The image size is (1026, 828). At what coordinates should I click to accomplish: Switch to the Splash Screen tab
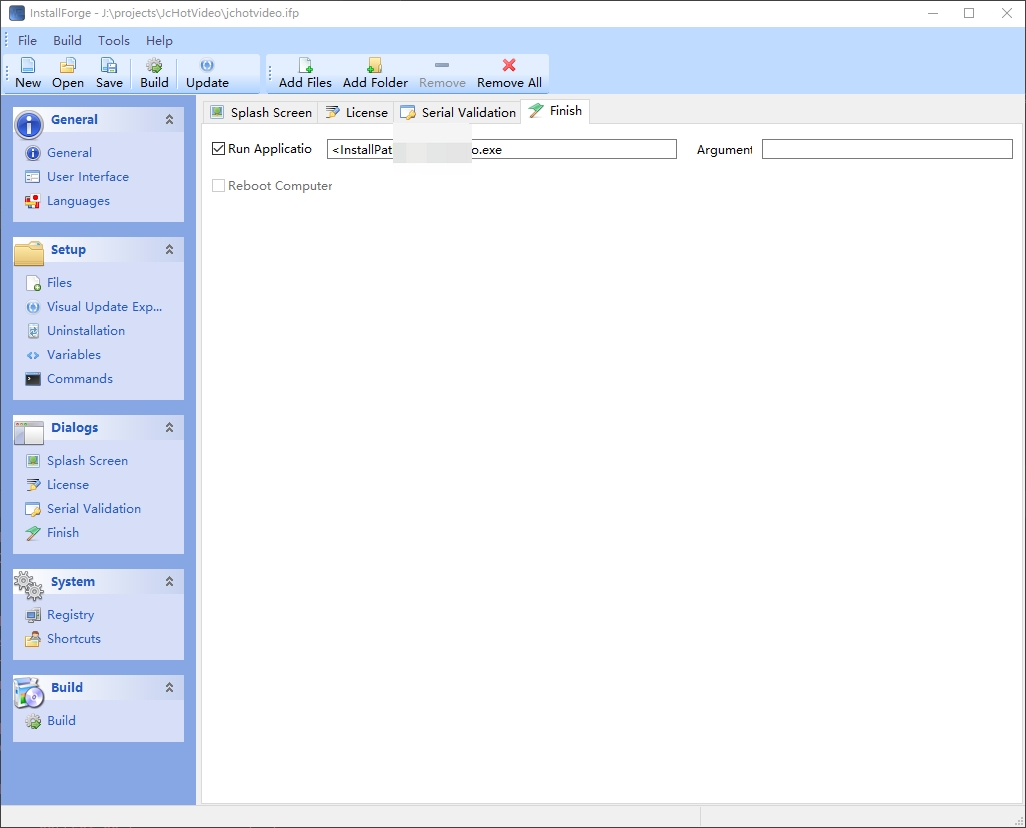click(x=260, y=113)
